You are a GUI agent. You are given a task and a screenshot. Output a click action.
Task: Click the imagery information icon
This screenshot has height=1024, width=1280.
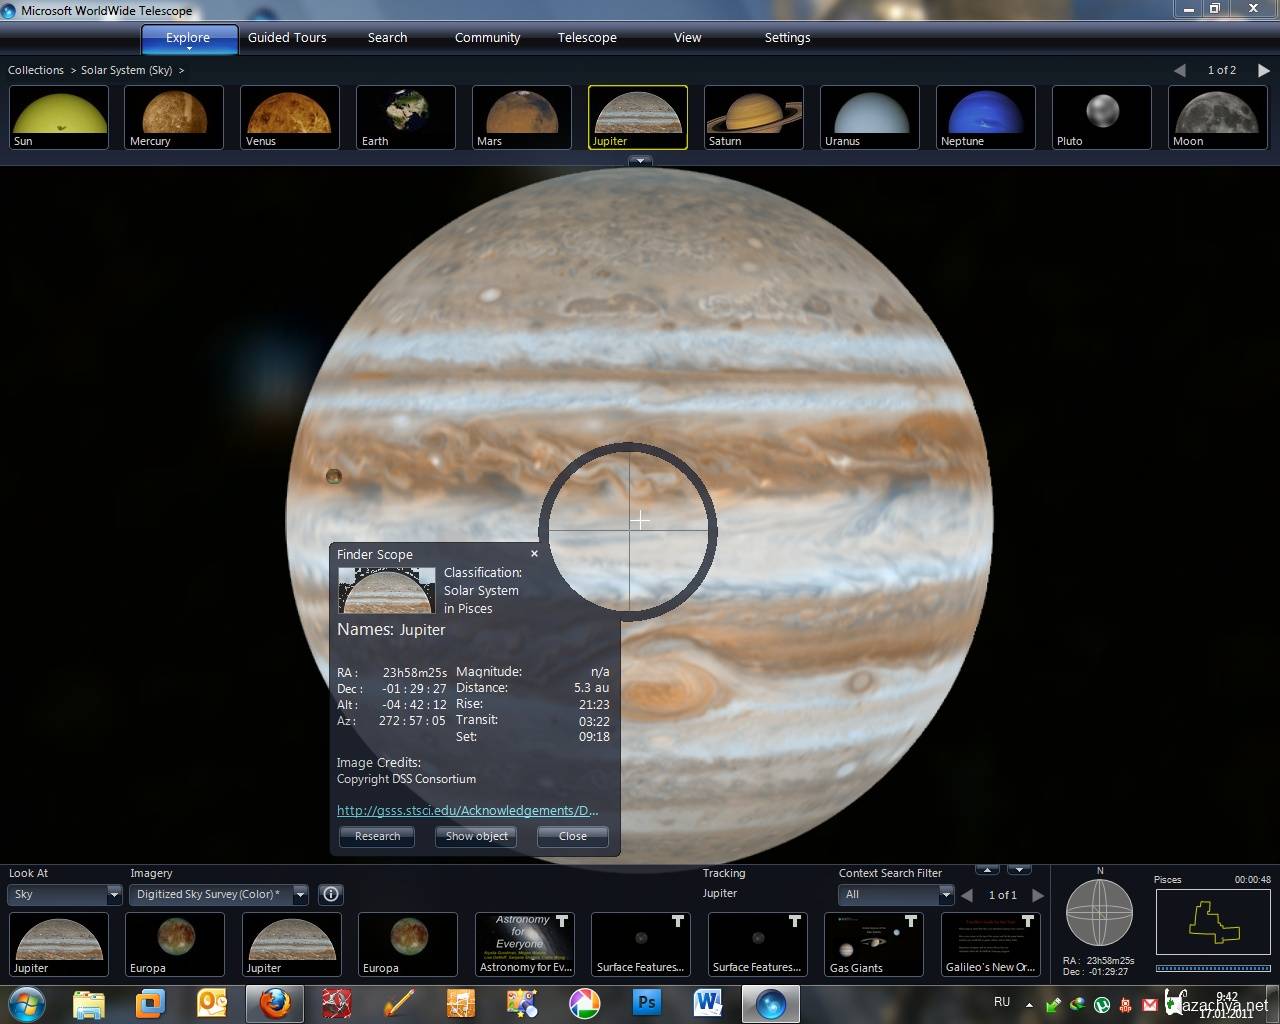[x=331, y=894]
